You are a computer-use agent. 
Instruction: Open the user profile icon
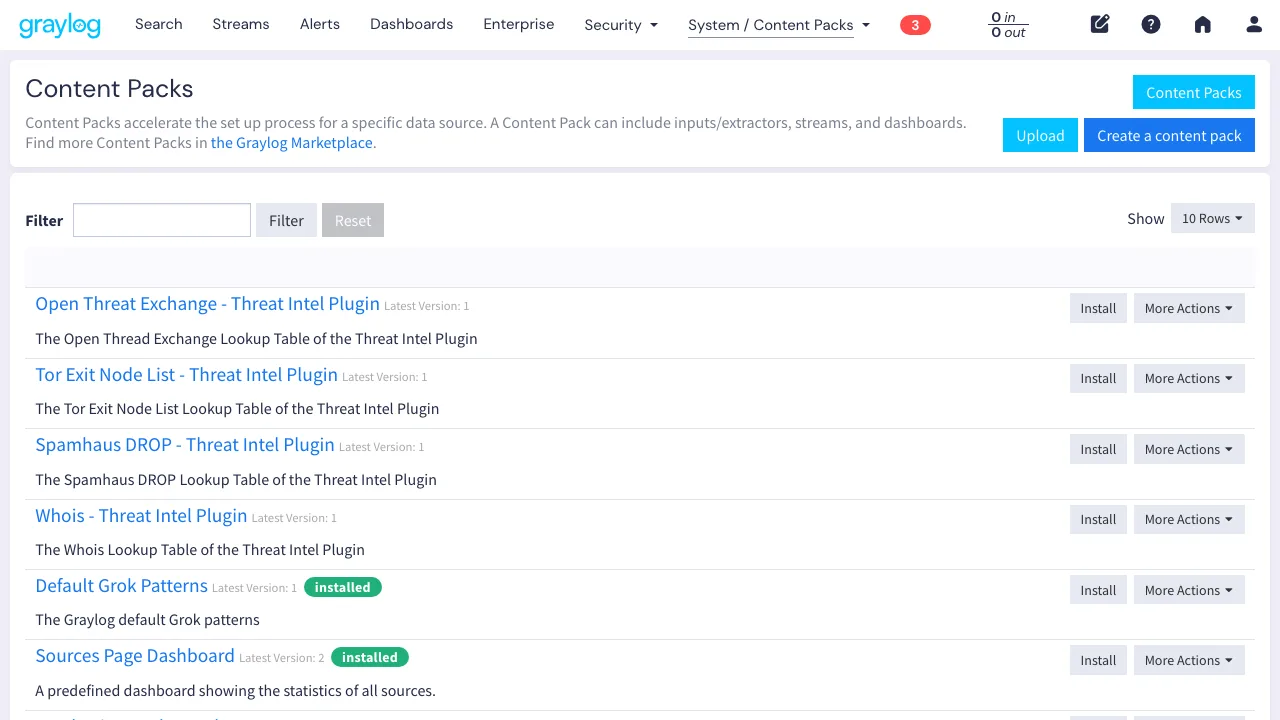[1254, 24]
